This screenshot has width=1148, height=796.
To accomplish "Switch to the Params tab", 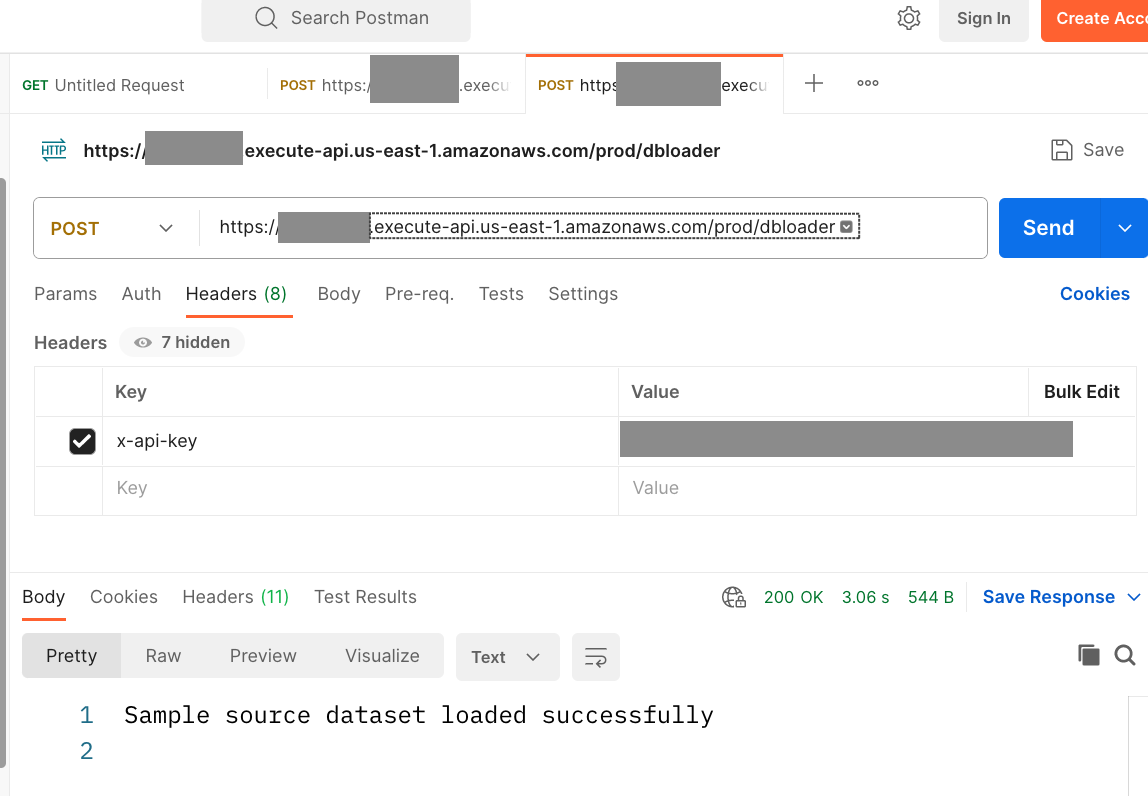I will pos(65,294).
